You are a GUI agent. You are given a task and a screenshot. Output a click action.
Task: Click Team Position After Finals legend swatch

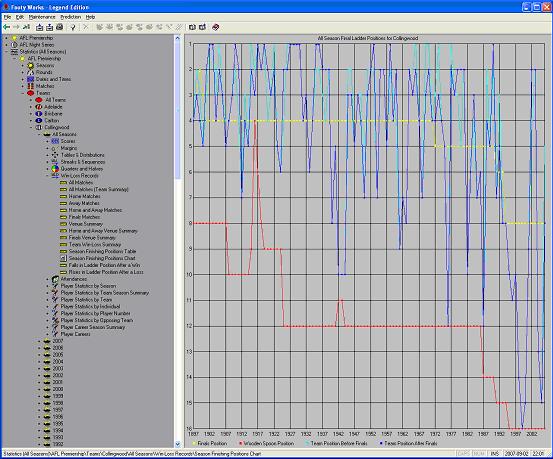[x=381, y=443]
